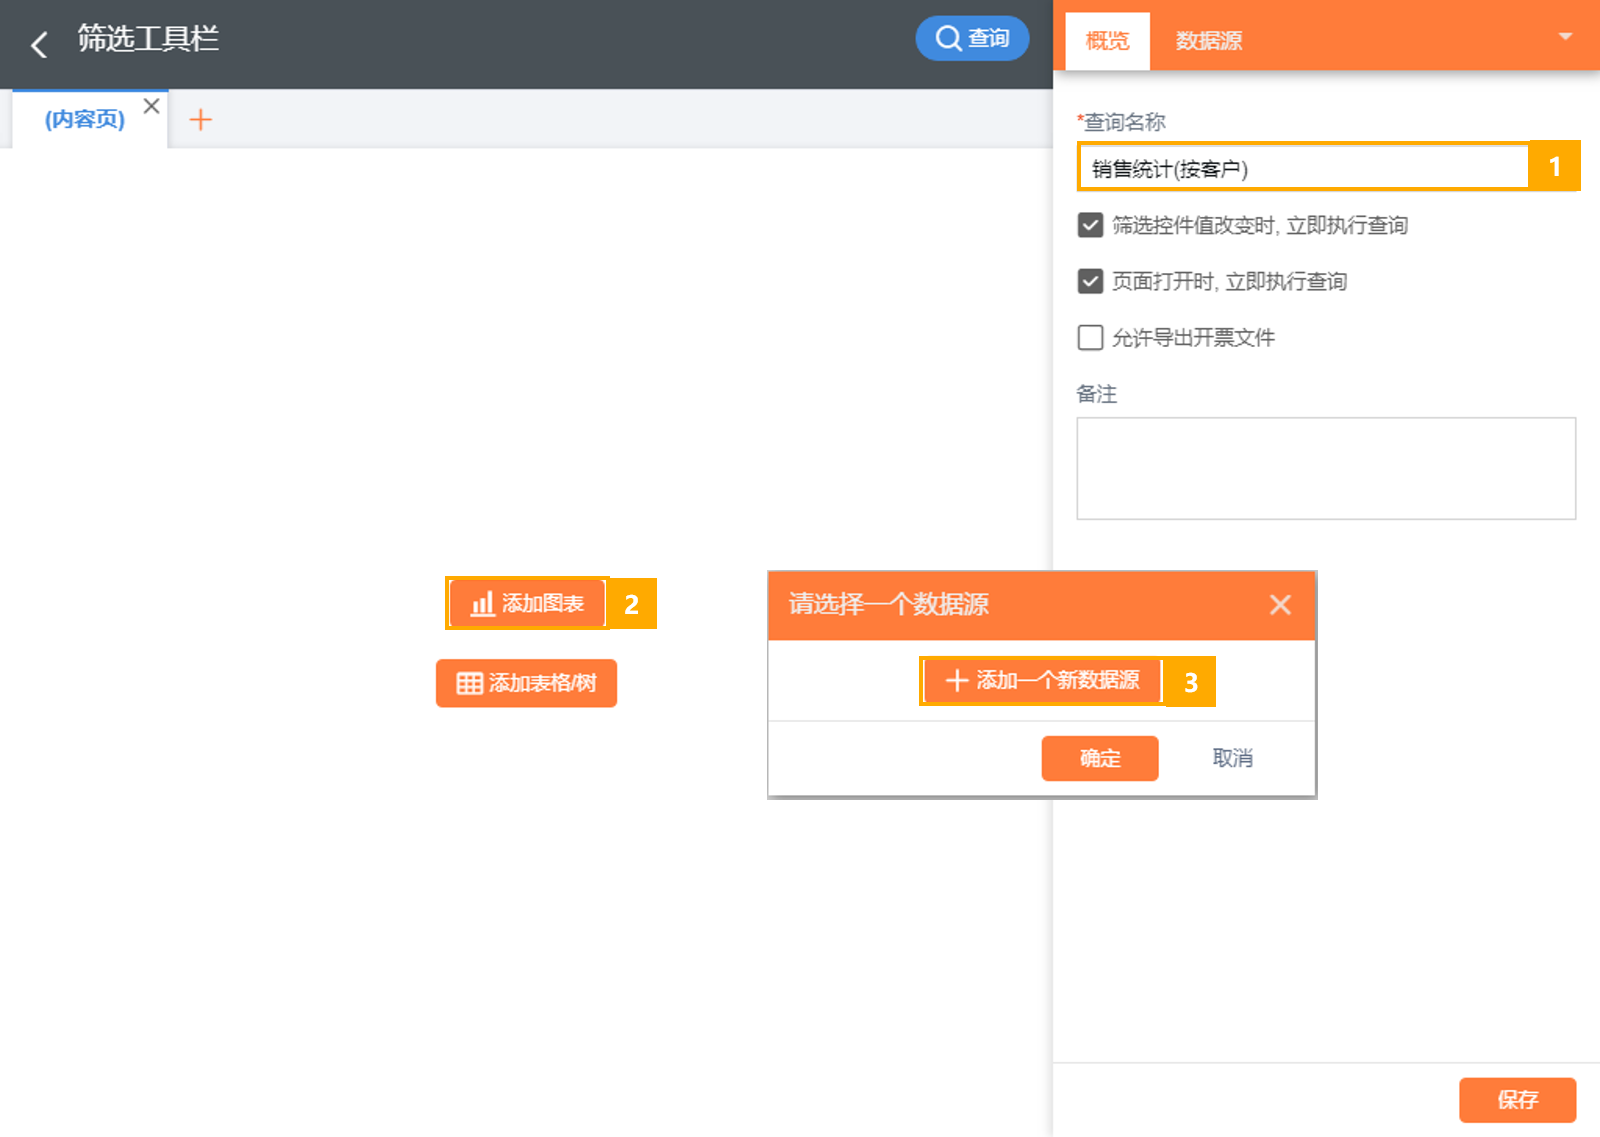Confirm with the 确定 button
The width and height of the screenshot is (1600, 1137).
pyautogui.click(x=1100, y=758)
